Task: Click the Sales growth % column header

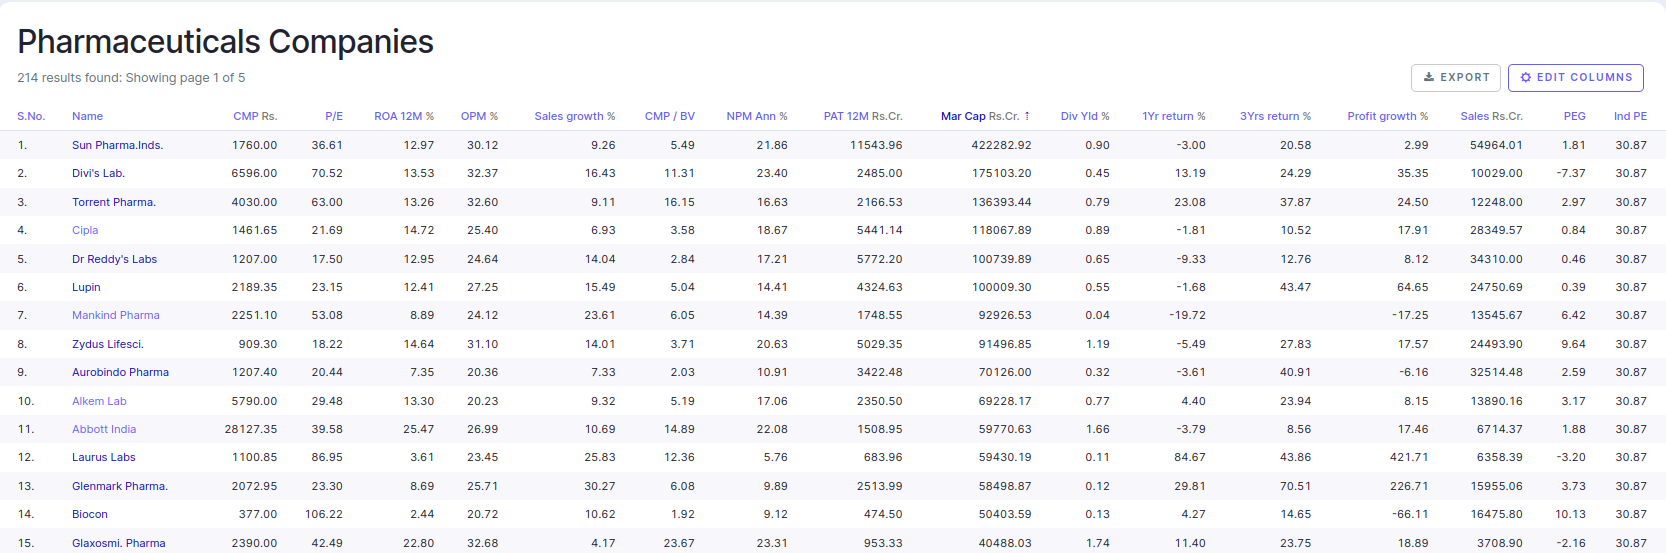Action: pos(574,116)
